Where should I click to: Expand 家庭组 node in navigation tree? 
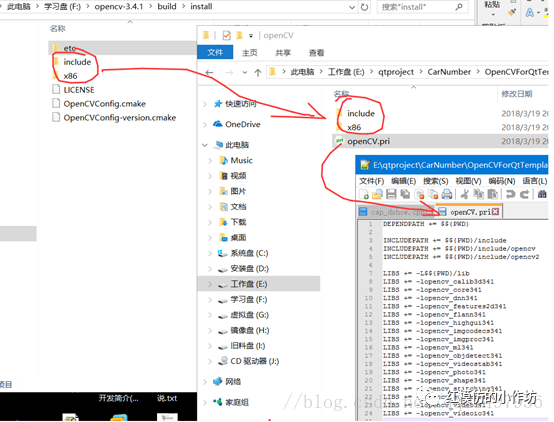click(x=205, y=402)
